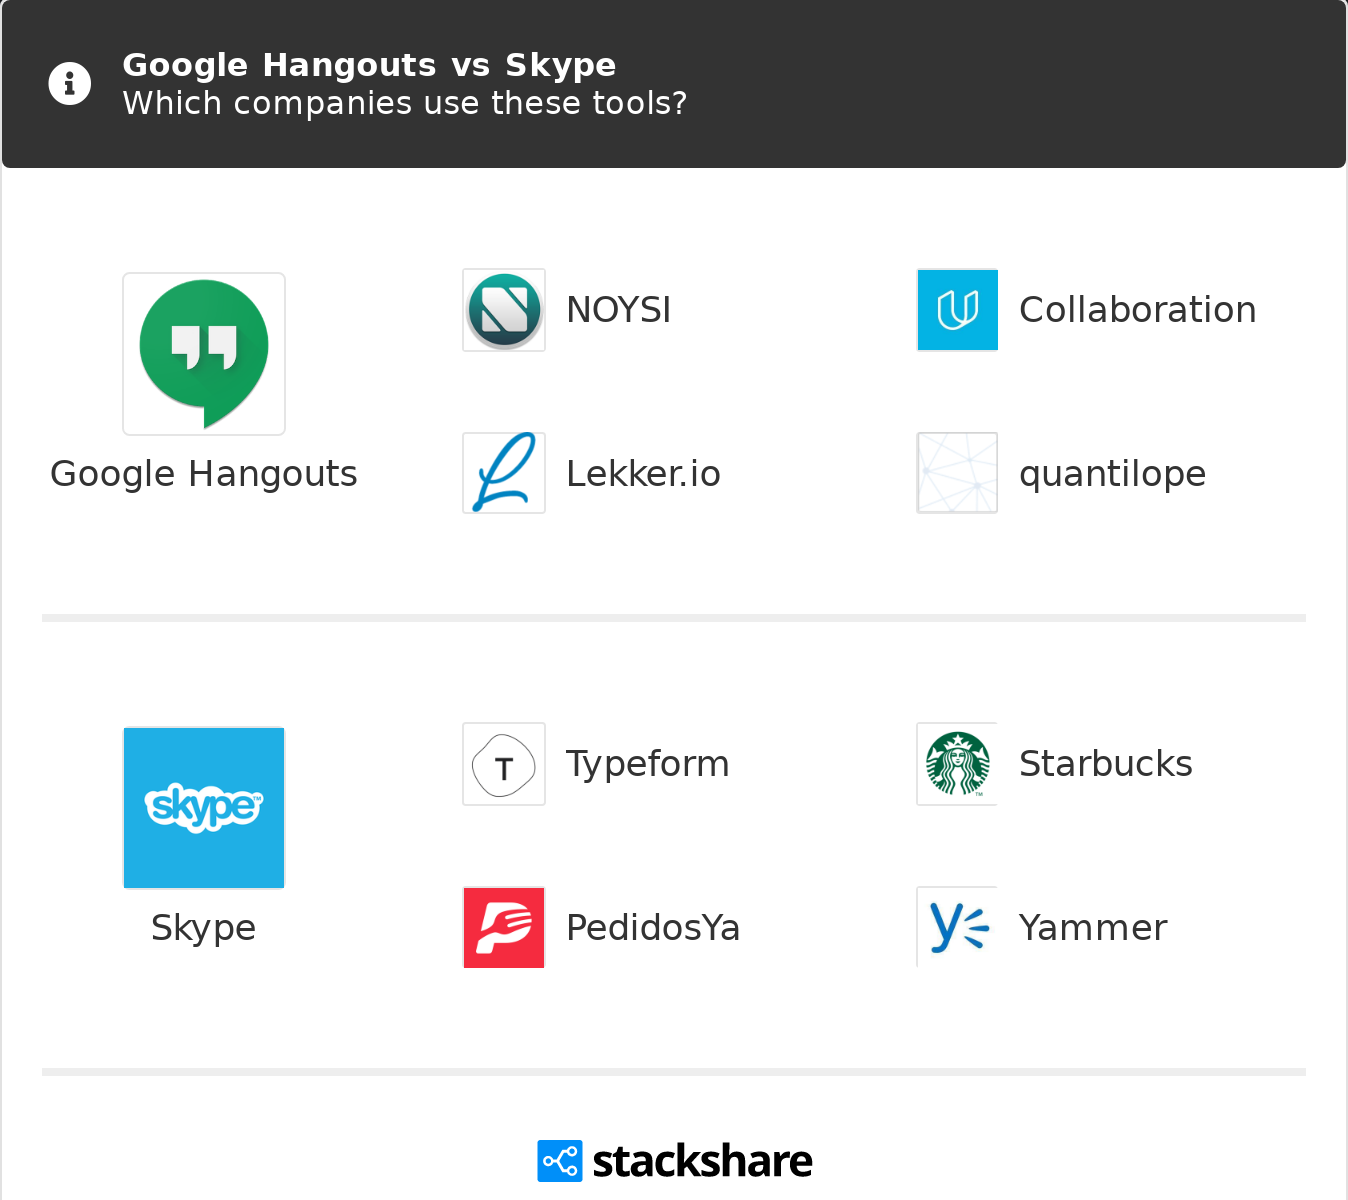The height and width of the screenshot is (1200, 1348).
Task: Click the Skype logo icon
Action: point(204,807)
